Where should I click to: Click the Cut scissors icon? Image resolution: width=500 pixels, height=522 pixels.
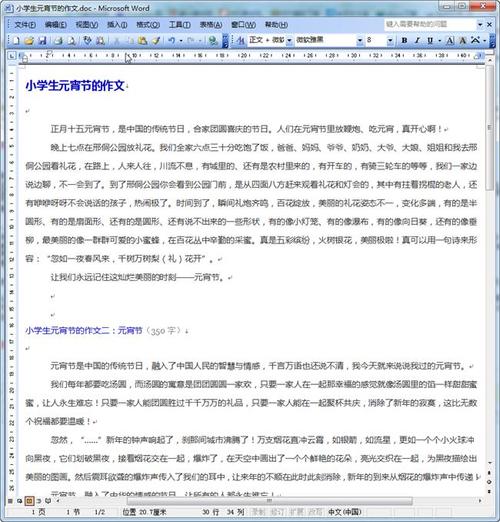117,41
